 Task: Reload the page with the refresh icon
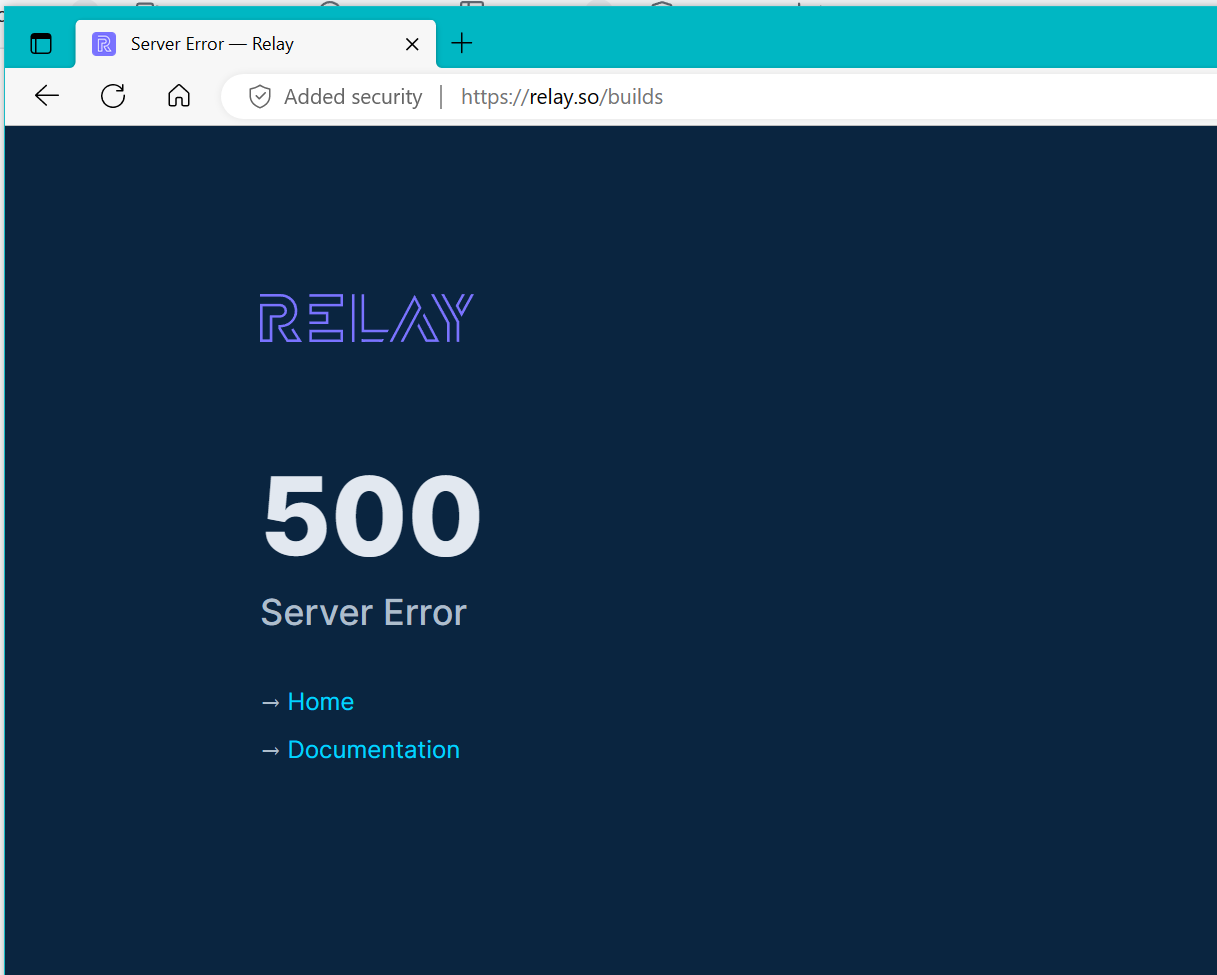click(x=112, y=96)
